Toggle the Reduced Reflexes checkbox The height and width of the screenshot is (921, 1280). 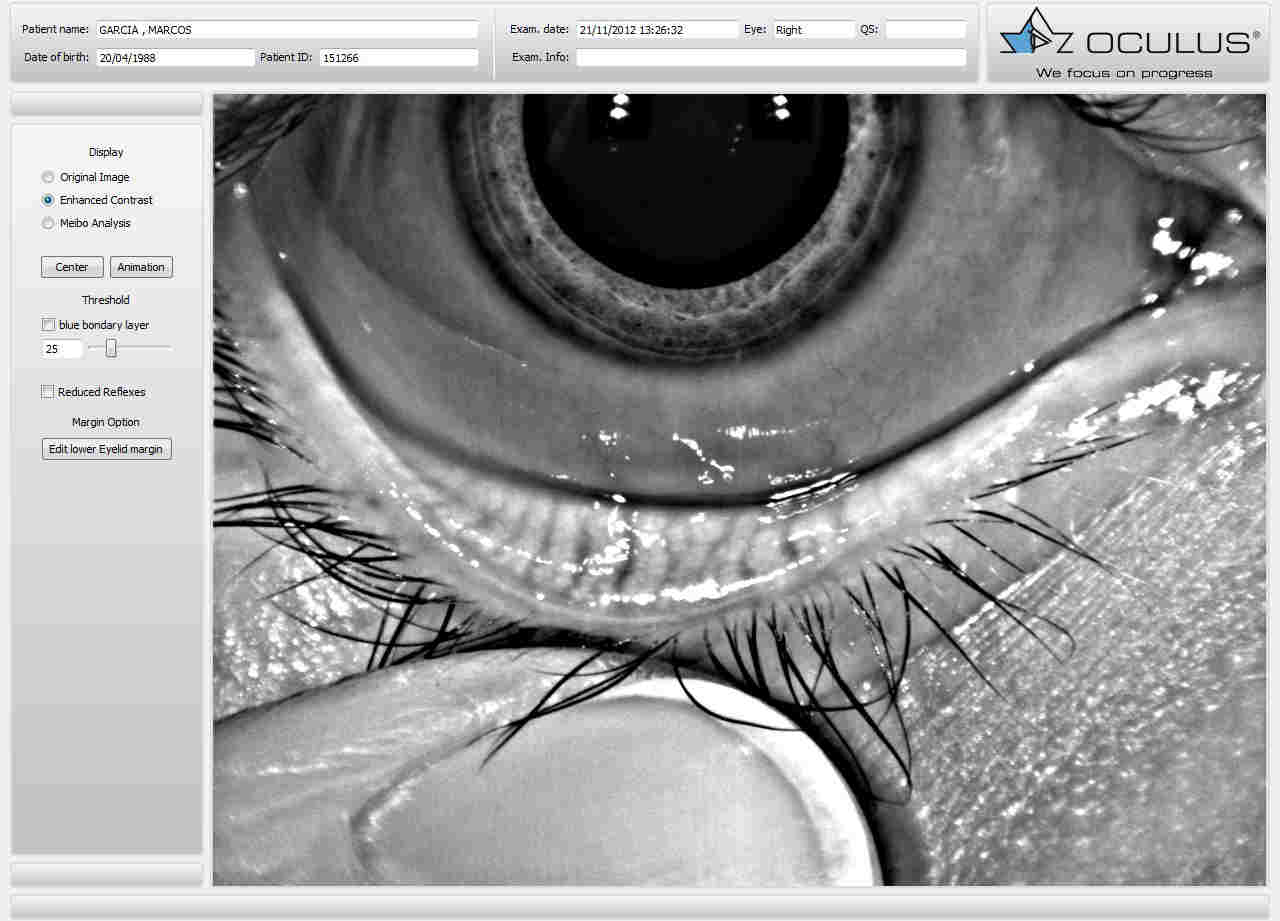tap(48, 392)
